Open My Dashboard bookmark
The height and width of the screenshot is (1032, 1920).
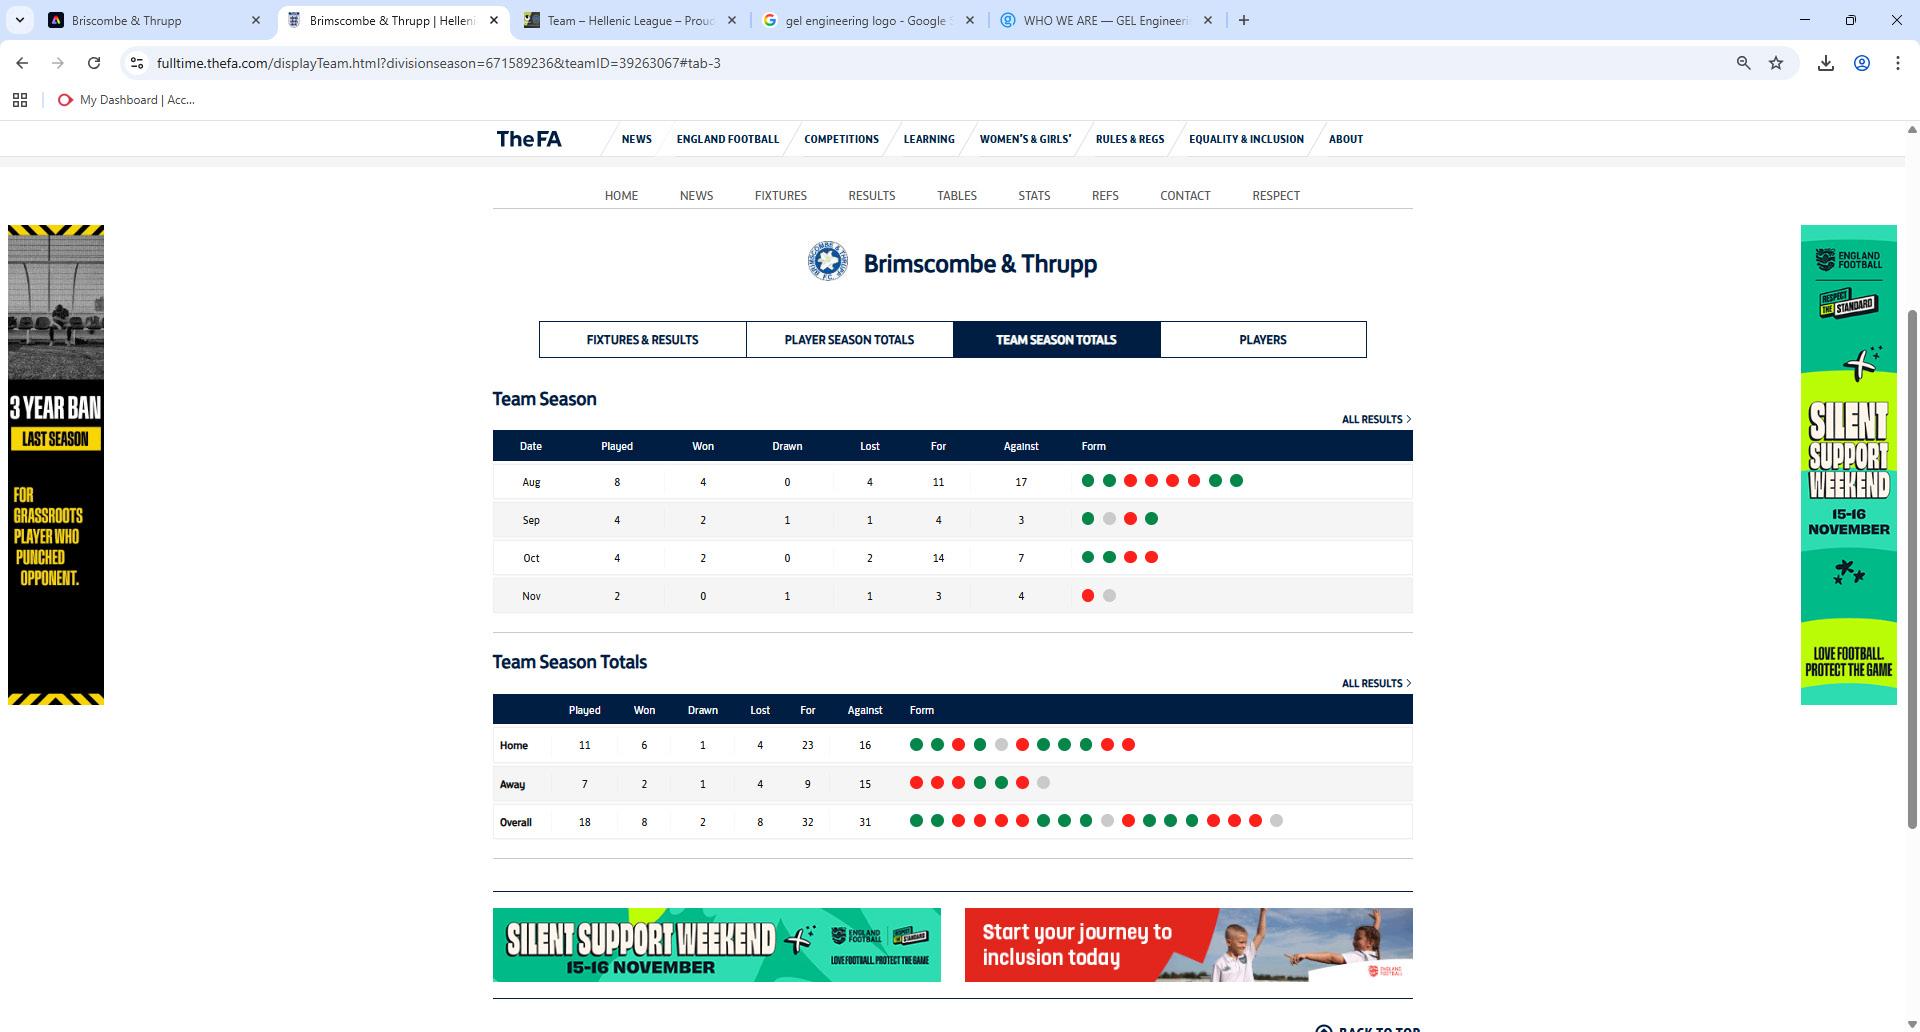[126, 100]
